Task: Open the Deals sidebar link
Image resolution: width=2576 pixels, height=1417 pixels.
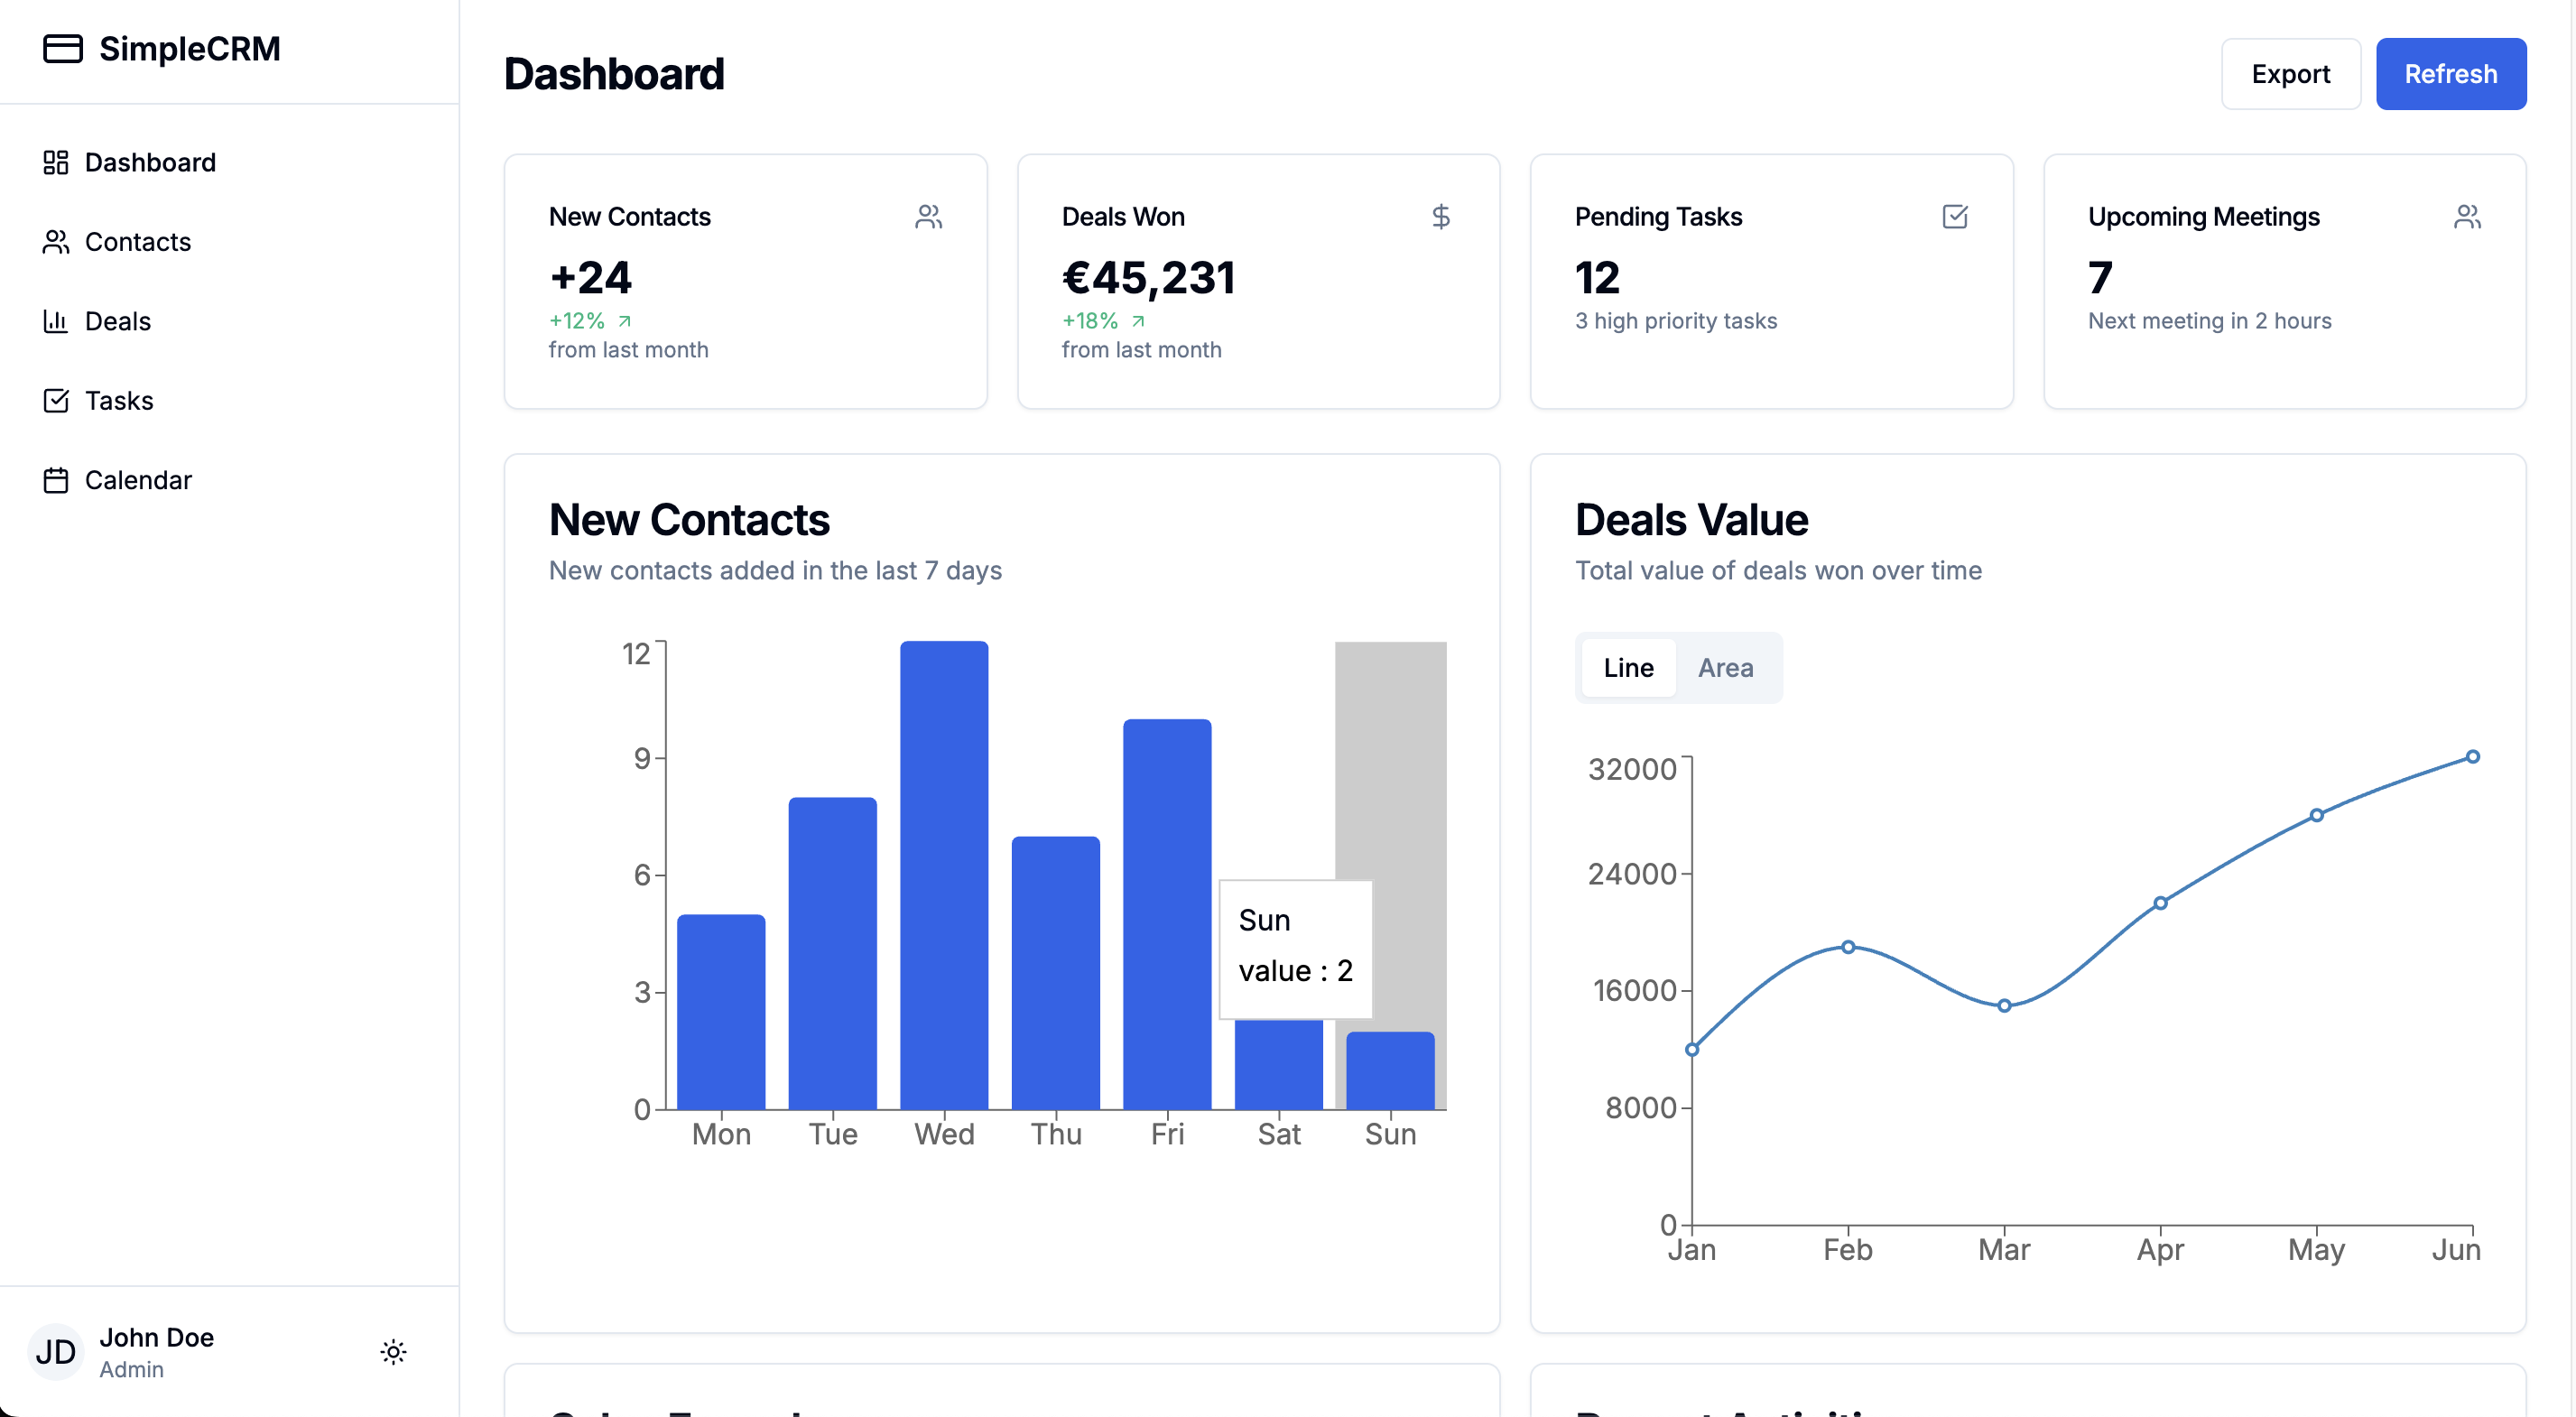Action: coord(118,321)
